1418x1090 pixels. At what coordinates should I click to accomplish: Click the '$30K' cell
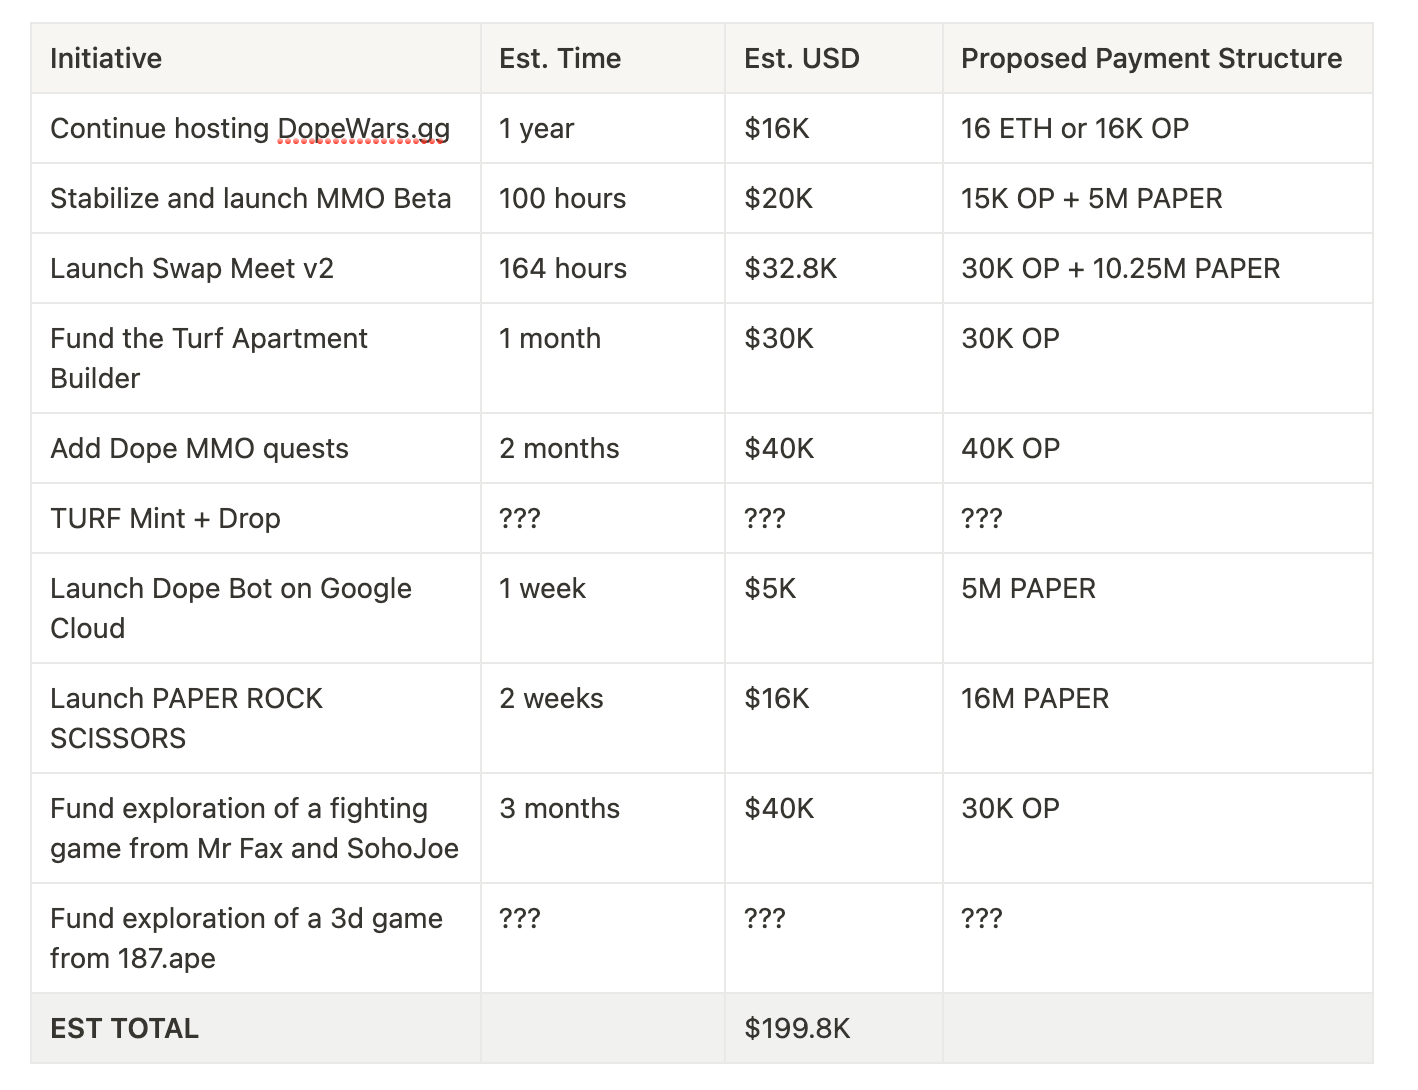click(x=834, y=358)
